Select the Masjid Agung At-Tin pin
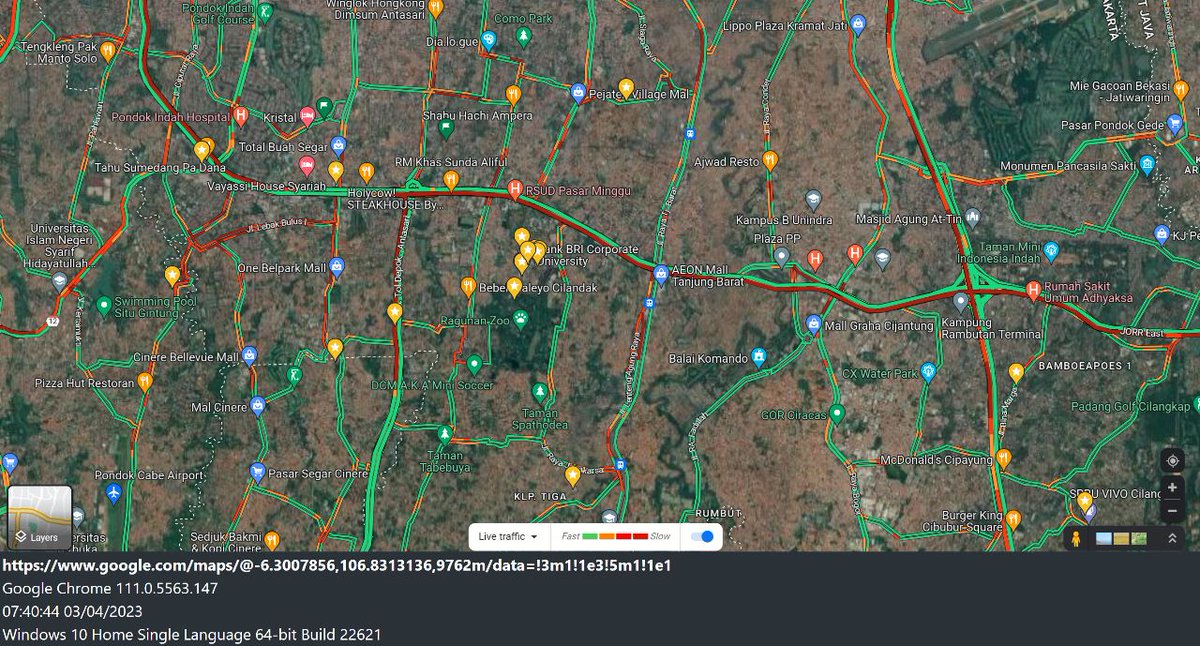 (x=972, y=217)
